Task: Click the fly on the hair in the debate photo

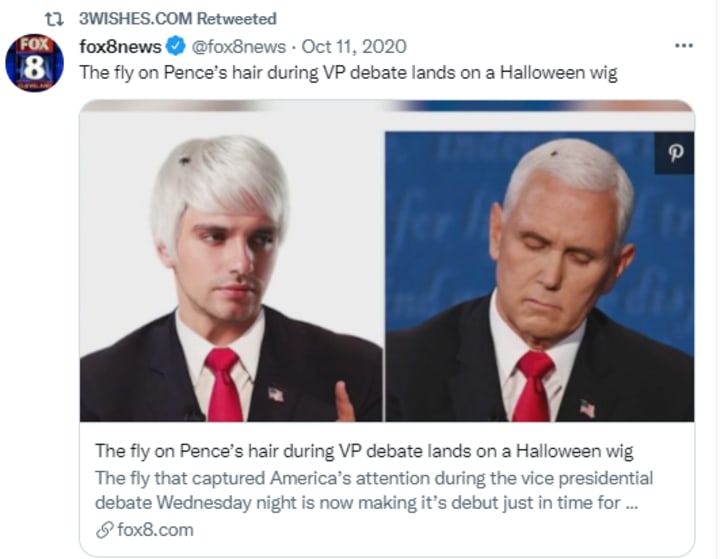Action: tap(554, 153)
